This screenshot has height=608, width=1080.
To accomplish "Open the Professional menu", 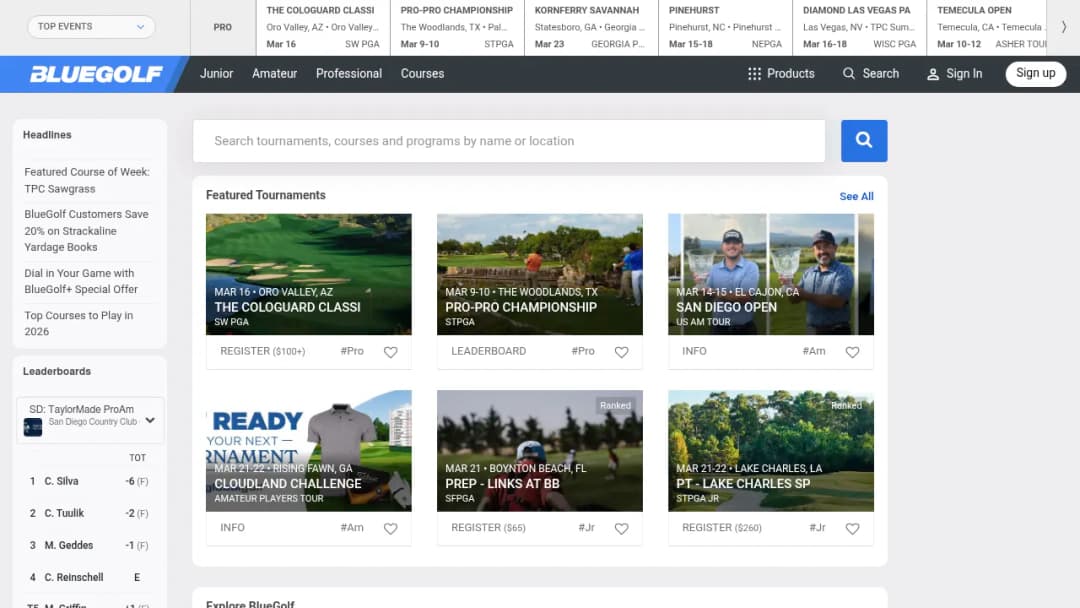I will 349,74.
